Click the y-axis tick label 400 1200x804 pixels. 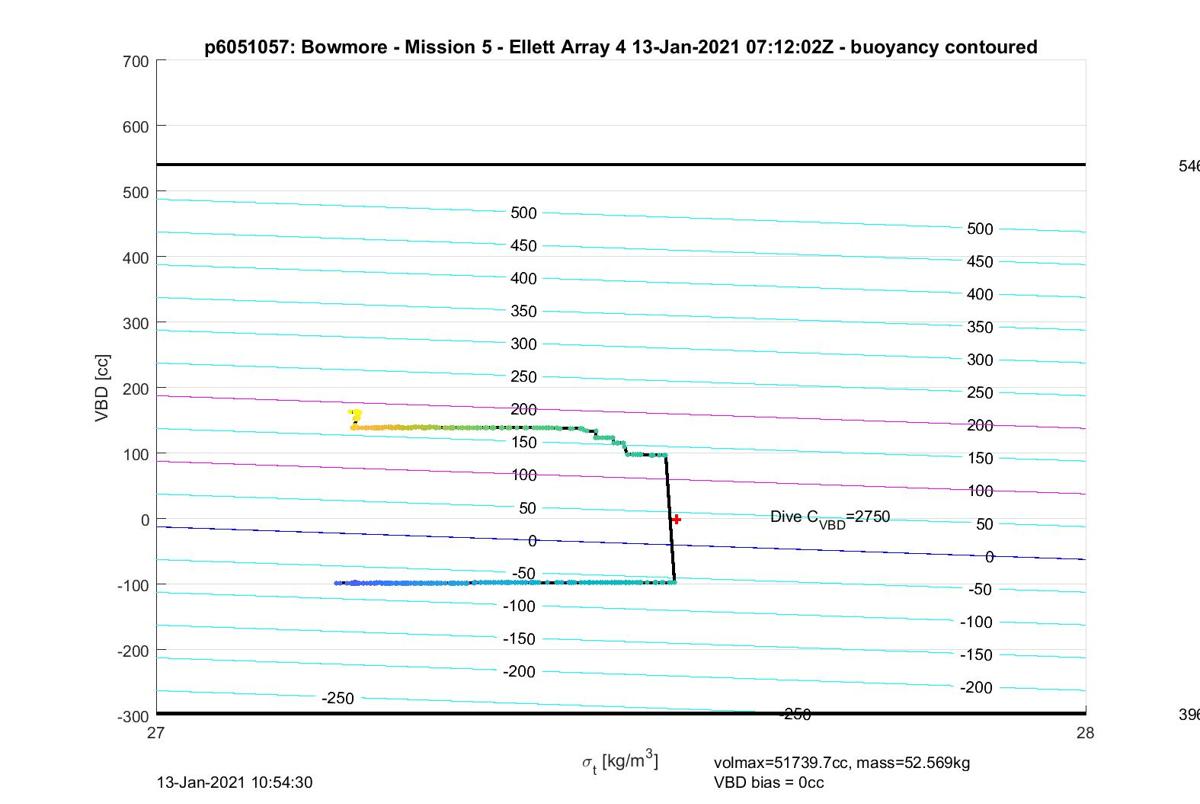(x=137, y=258)
